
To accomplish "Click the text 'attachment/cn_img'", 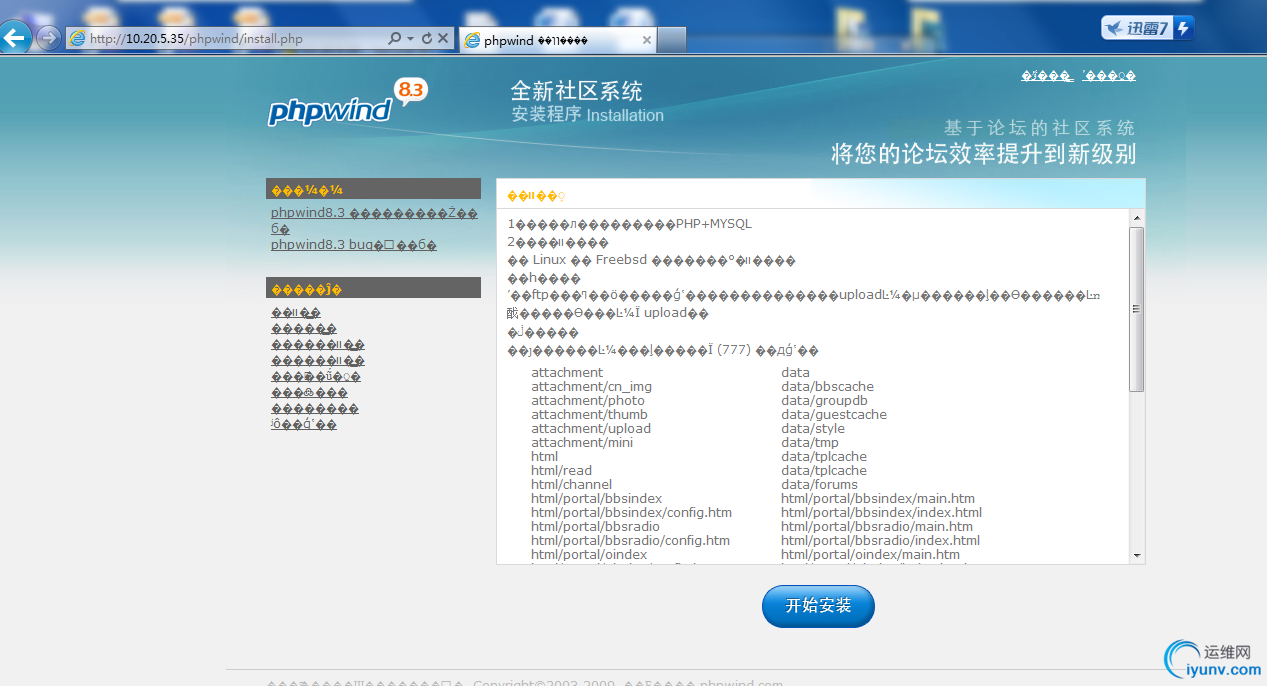I will coord(591,387).
